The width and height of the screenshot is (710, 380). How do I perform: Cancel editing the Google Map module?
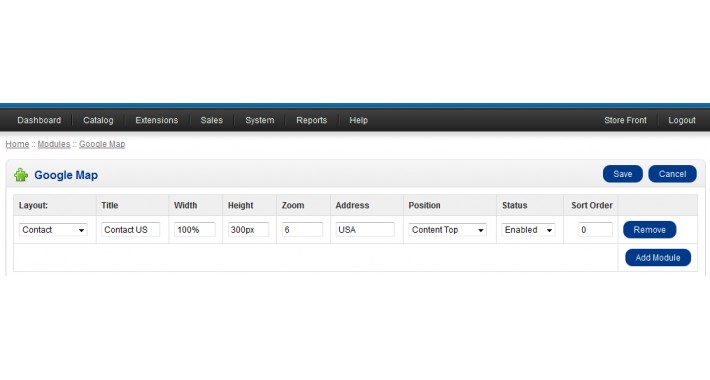click(672, 174)
